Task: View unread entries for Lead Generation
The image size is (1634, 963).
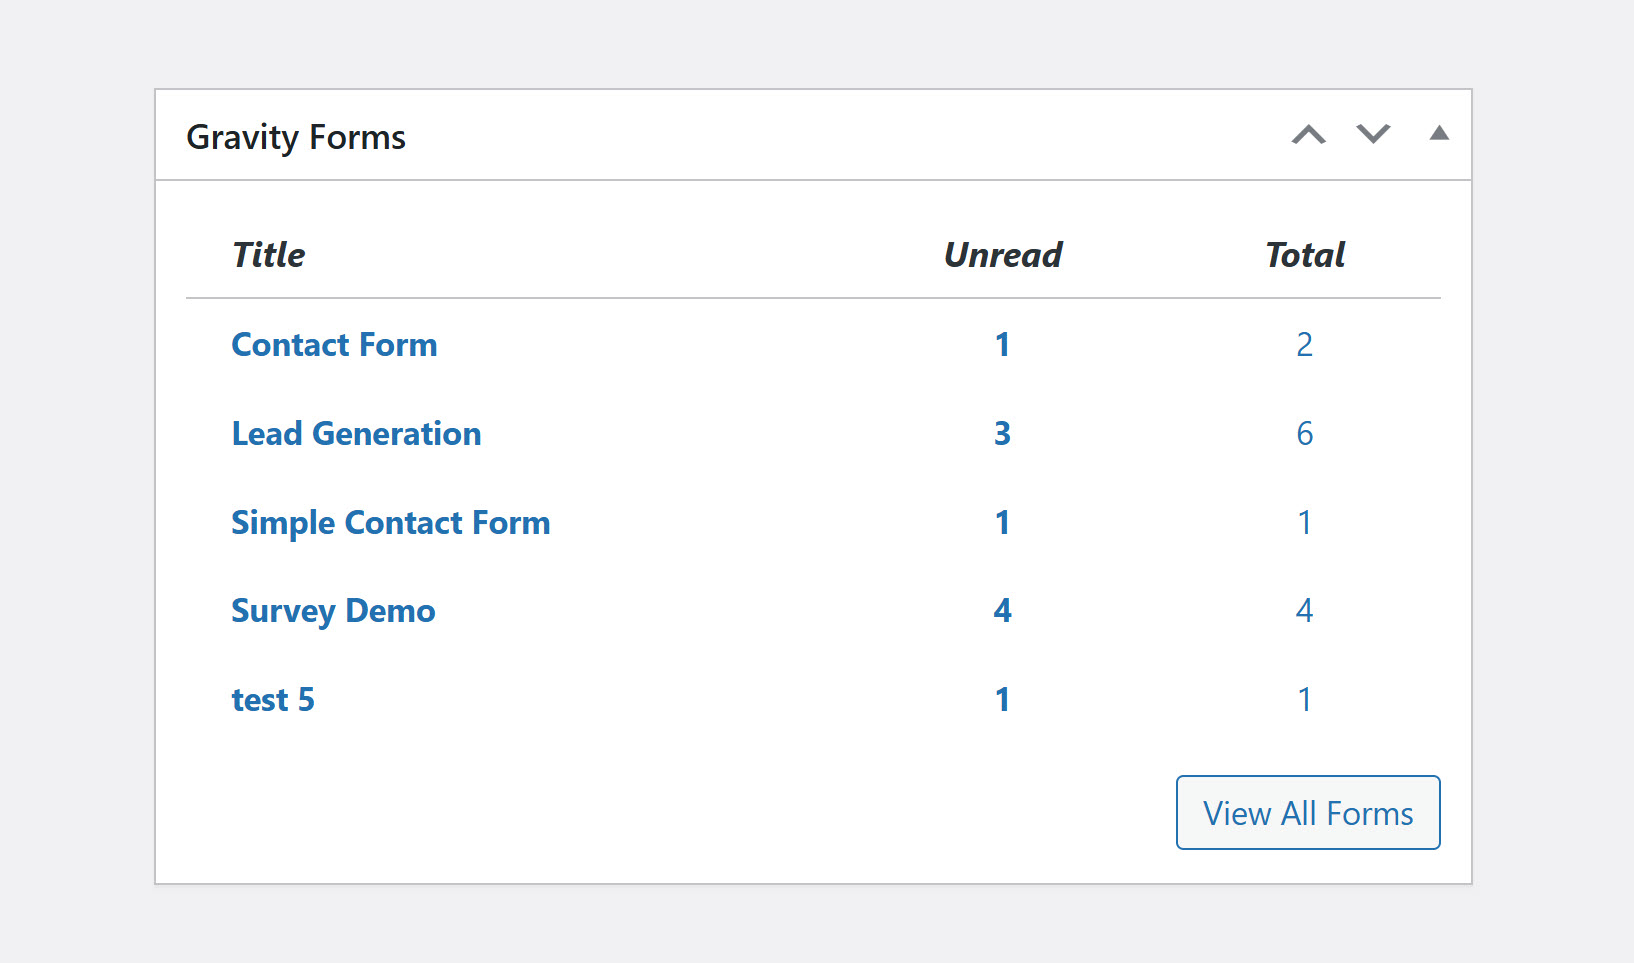Action: point(1002,434)
